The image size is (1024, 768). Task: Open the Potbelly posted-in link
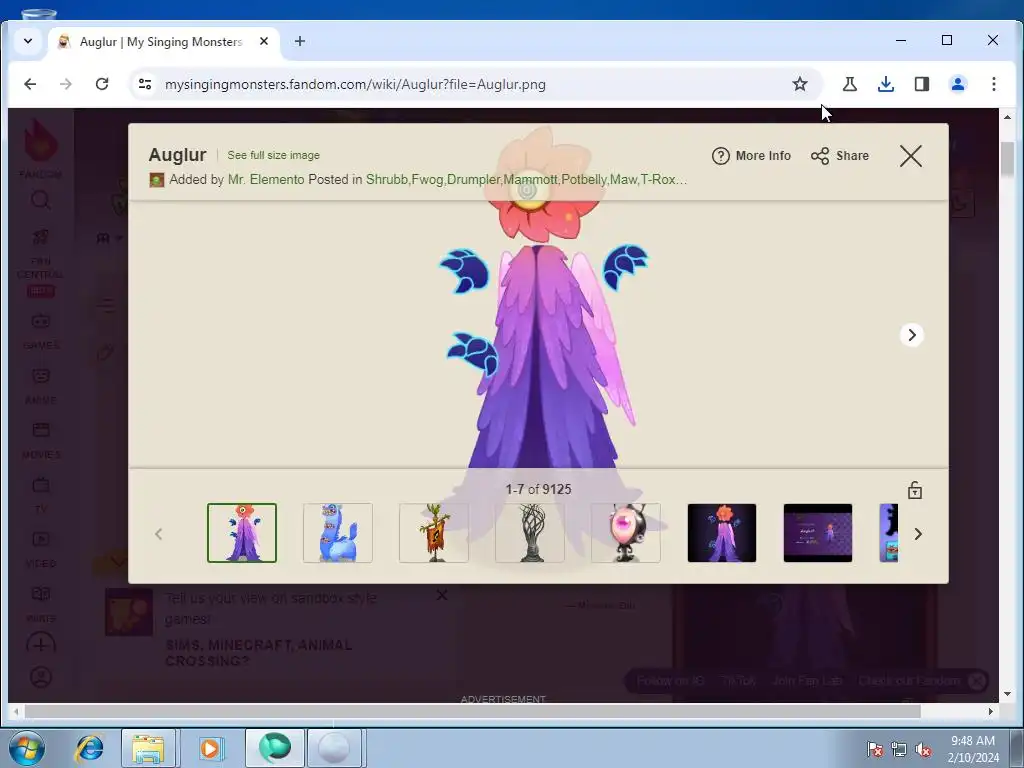pos(584,179)
